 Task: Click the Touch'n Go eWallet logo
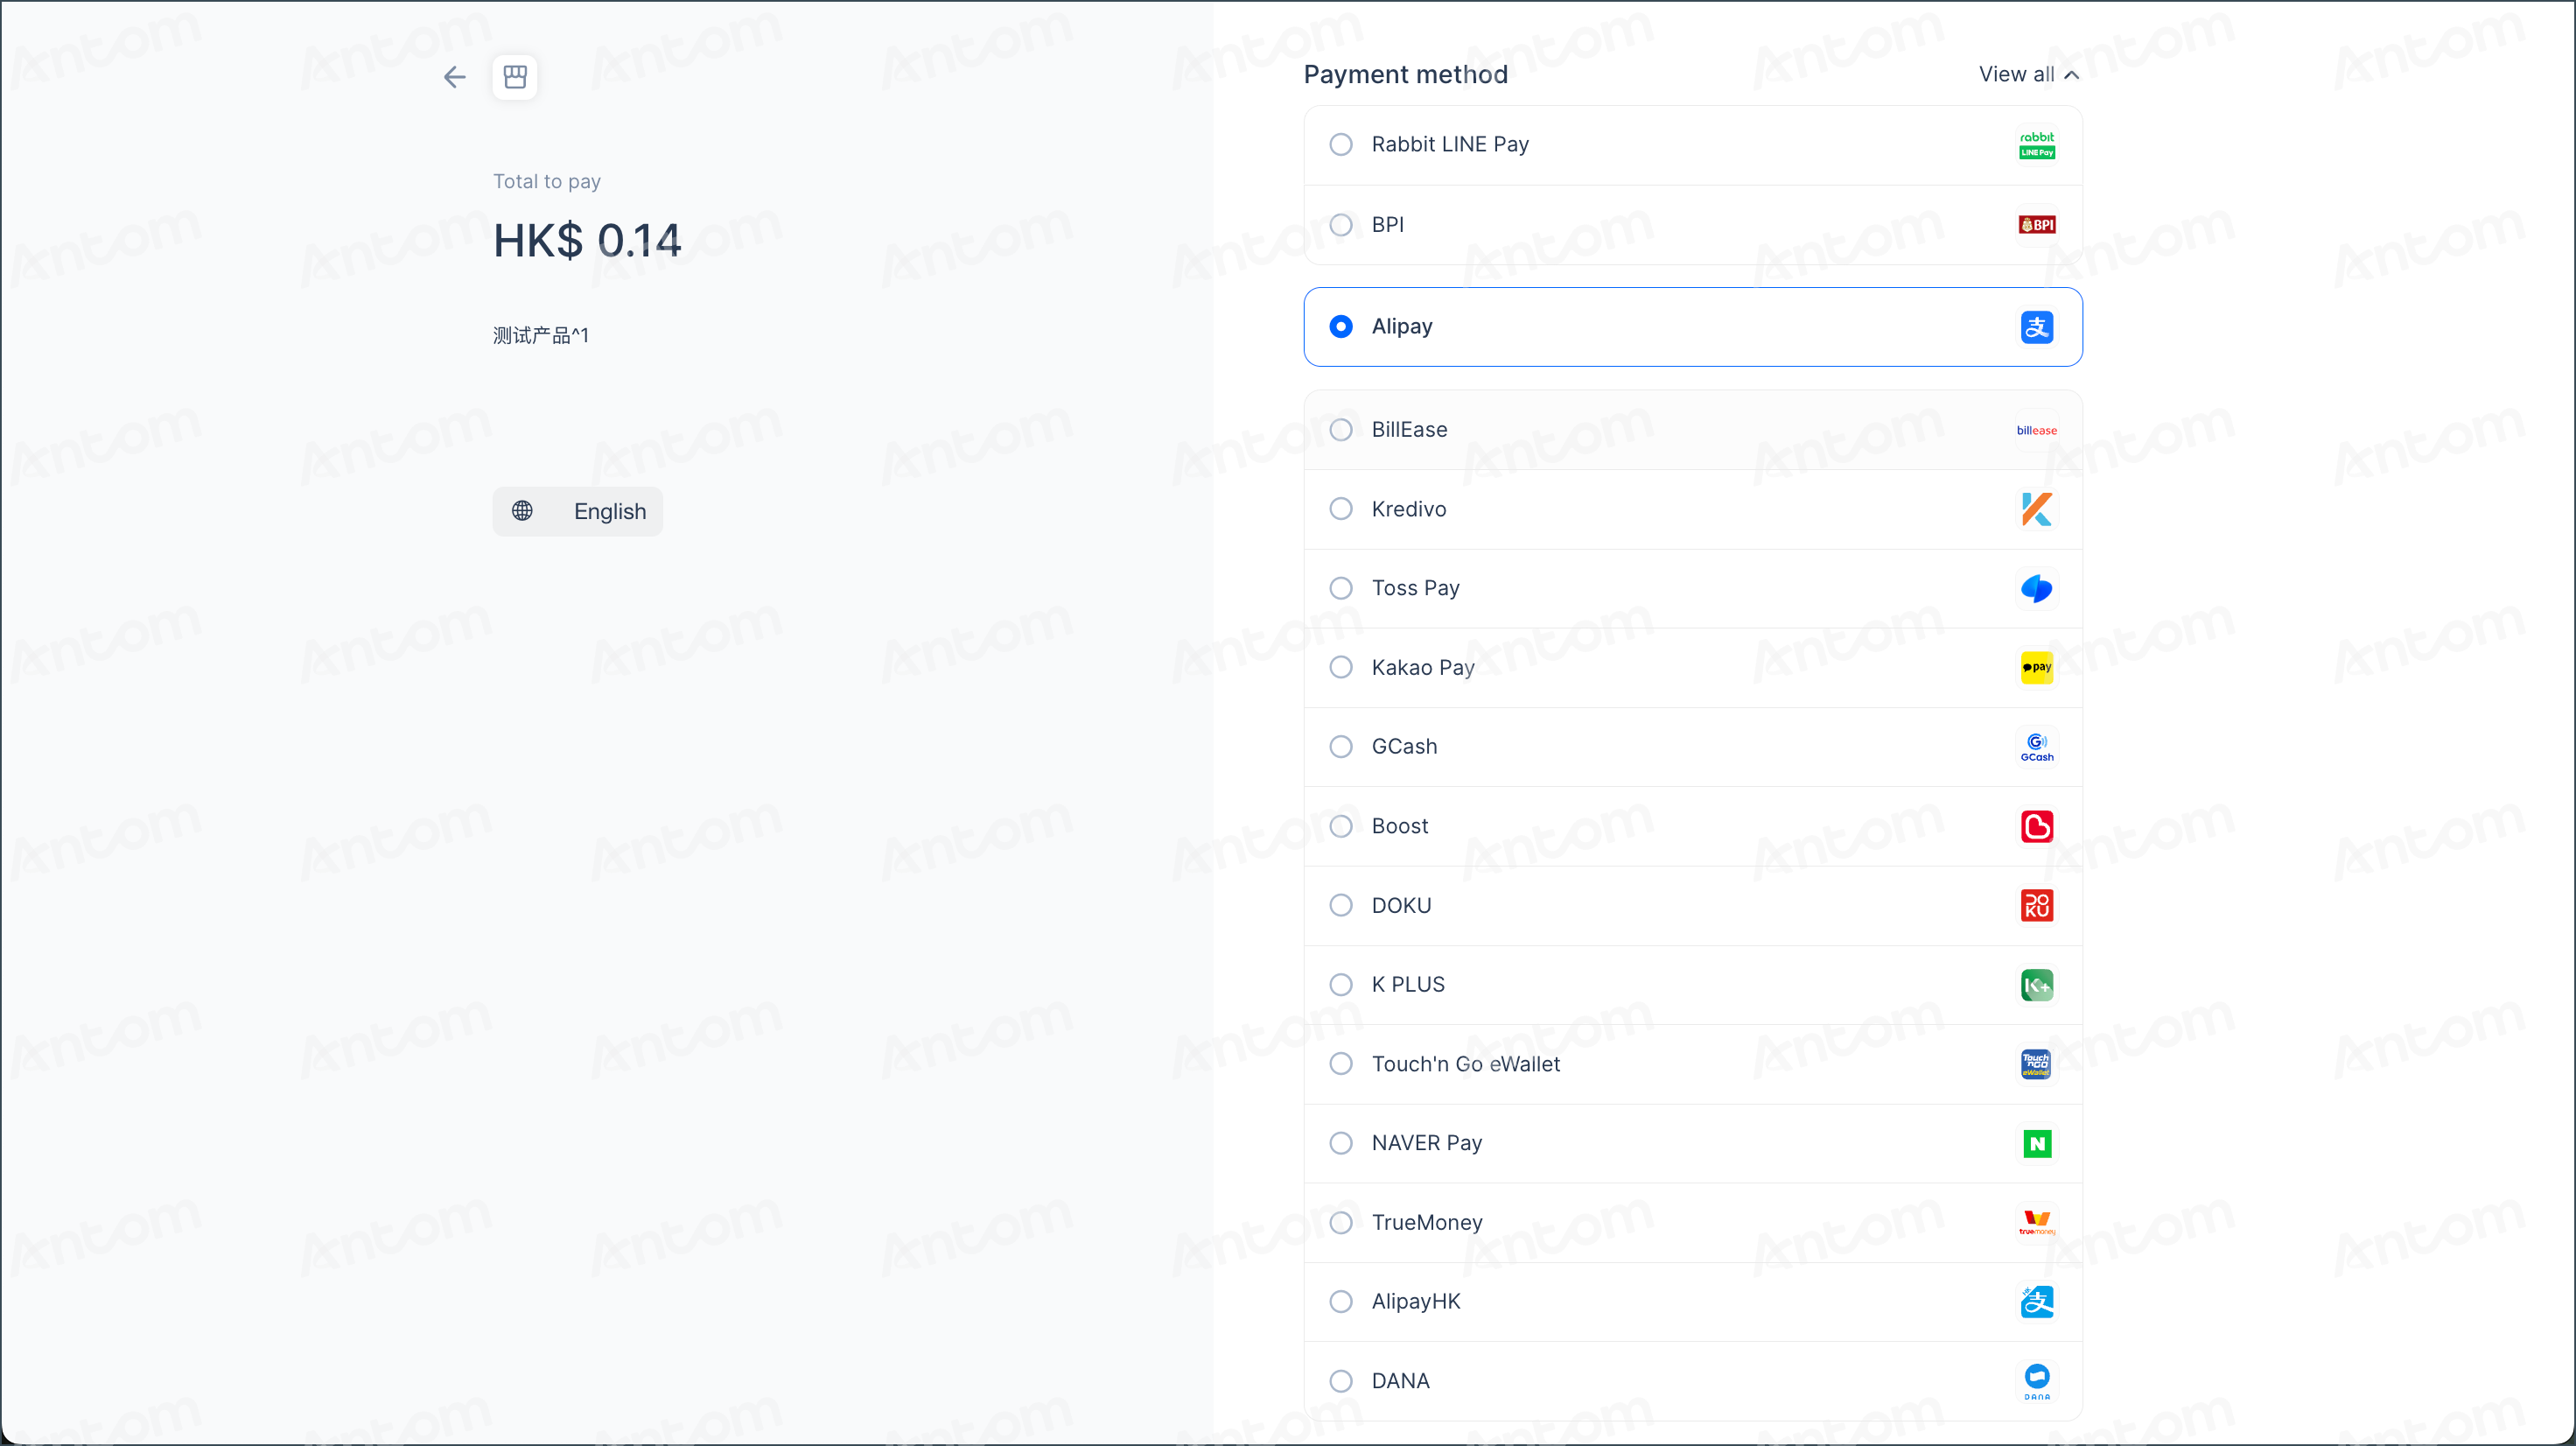[x=2036, y=1064]
